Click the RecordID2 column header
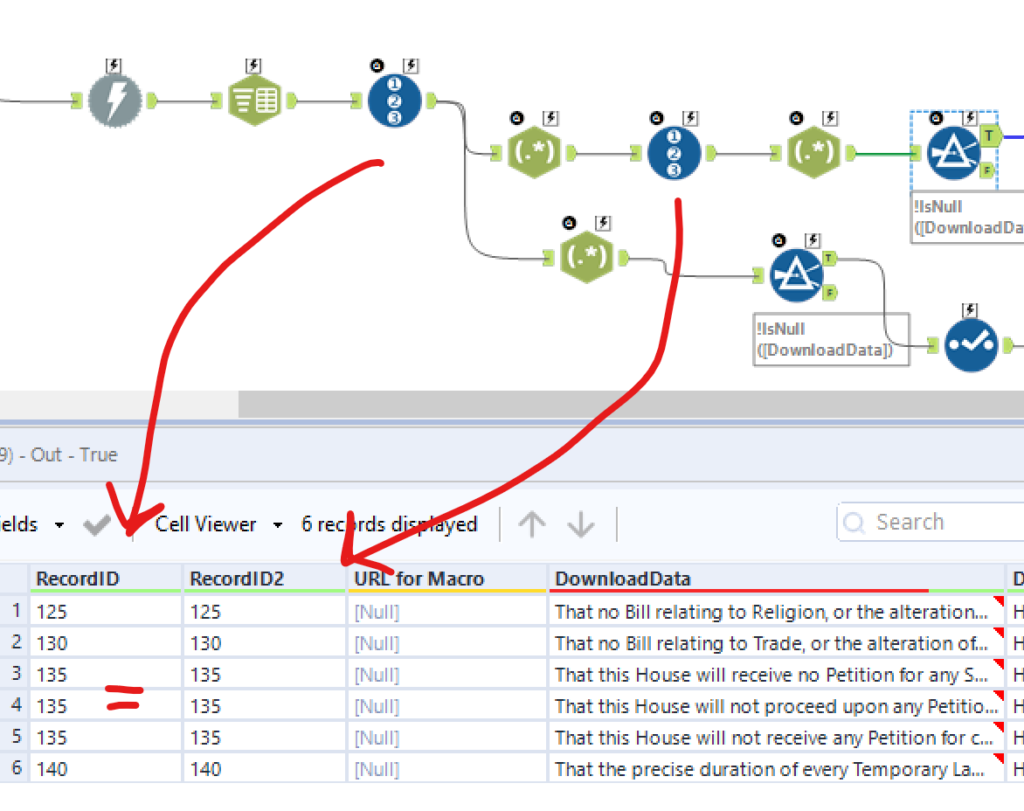The width and height of the screenshot is (1024, 811). click(264, 579)
